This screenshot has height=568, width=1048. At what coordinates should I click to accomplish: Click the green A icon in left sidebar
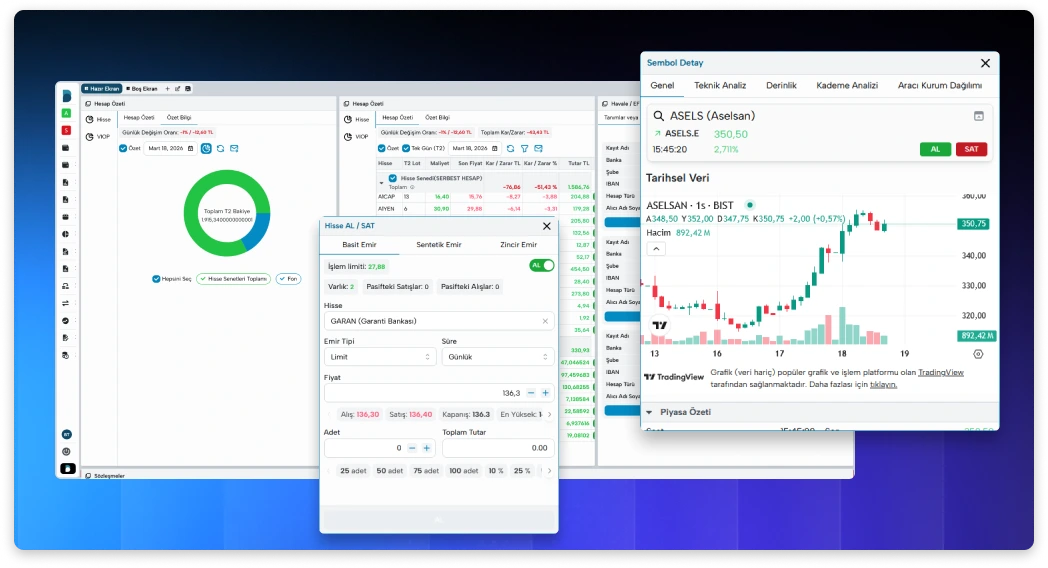(66, 113)
